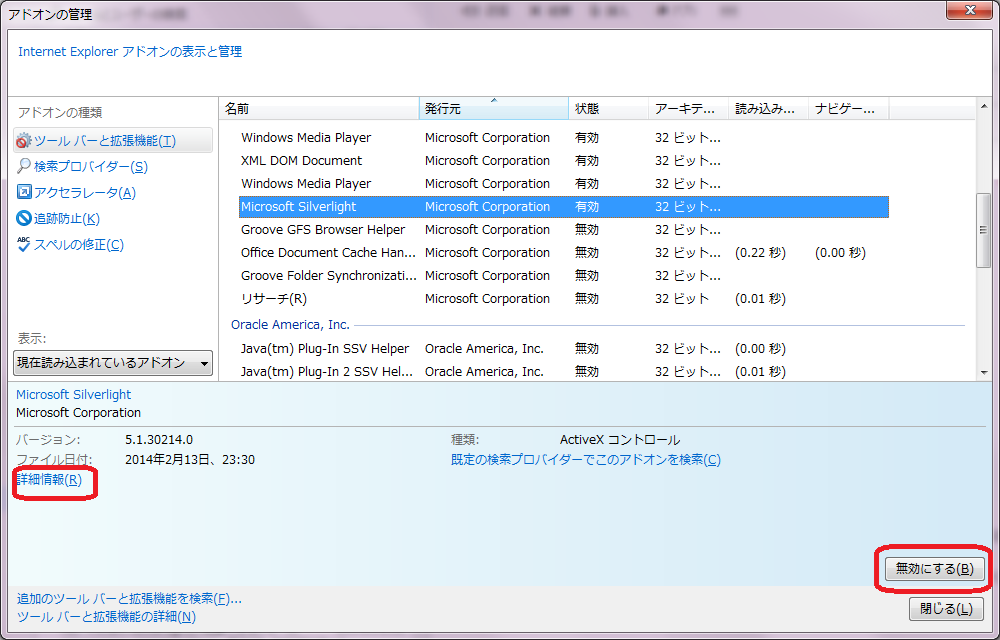Click the tracking protection blocked icon
Screen dimensions: 1000x640
tap(24, 219)
